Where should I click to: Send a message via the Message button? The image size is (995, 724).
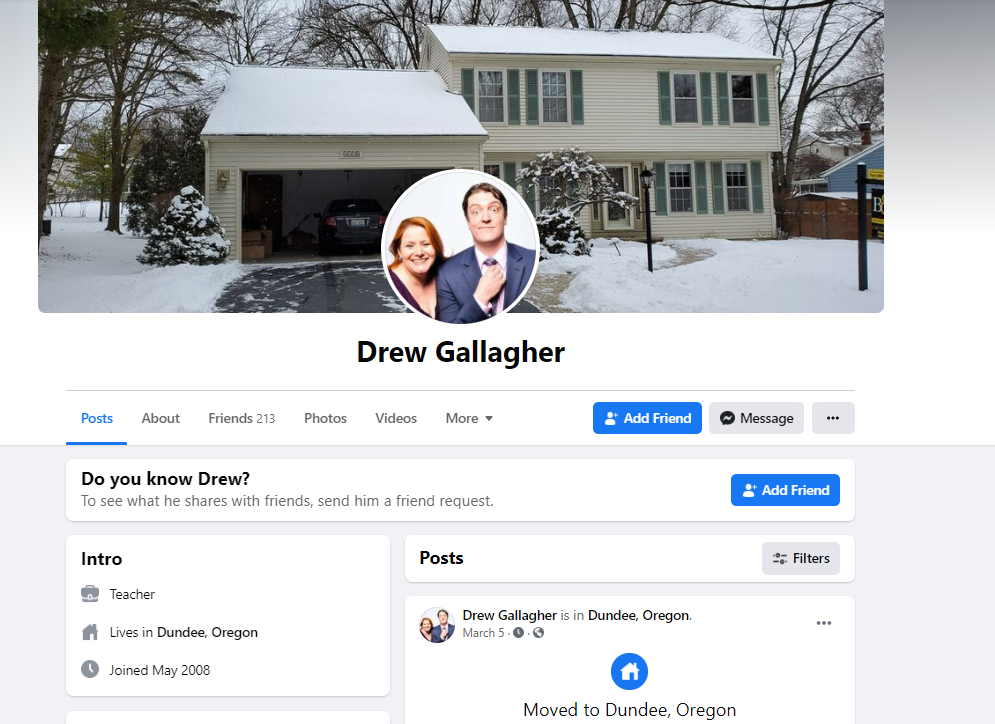click(x=756, y=418)
